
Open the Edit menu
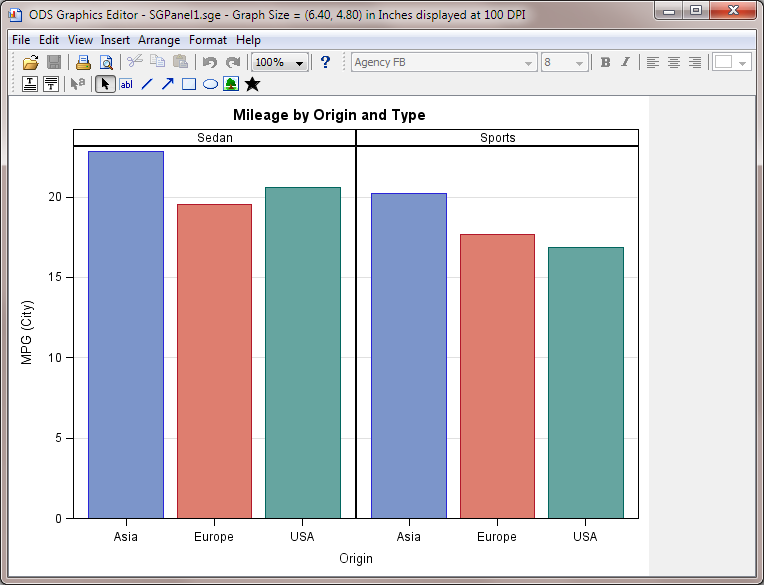tap(49, 40)
